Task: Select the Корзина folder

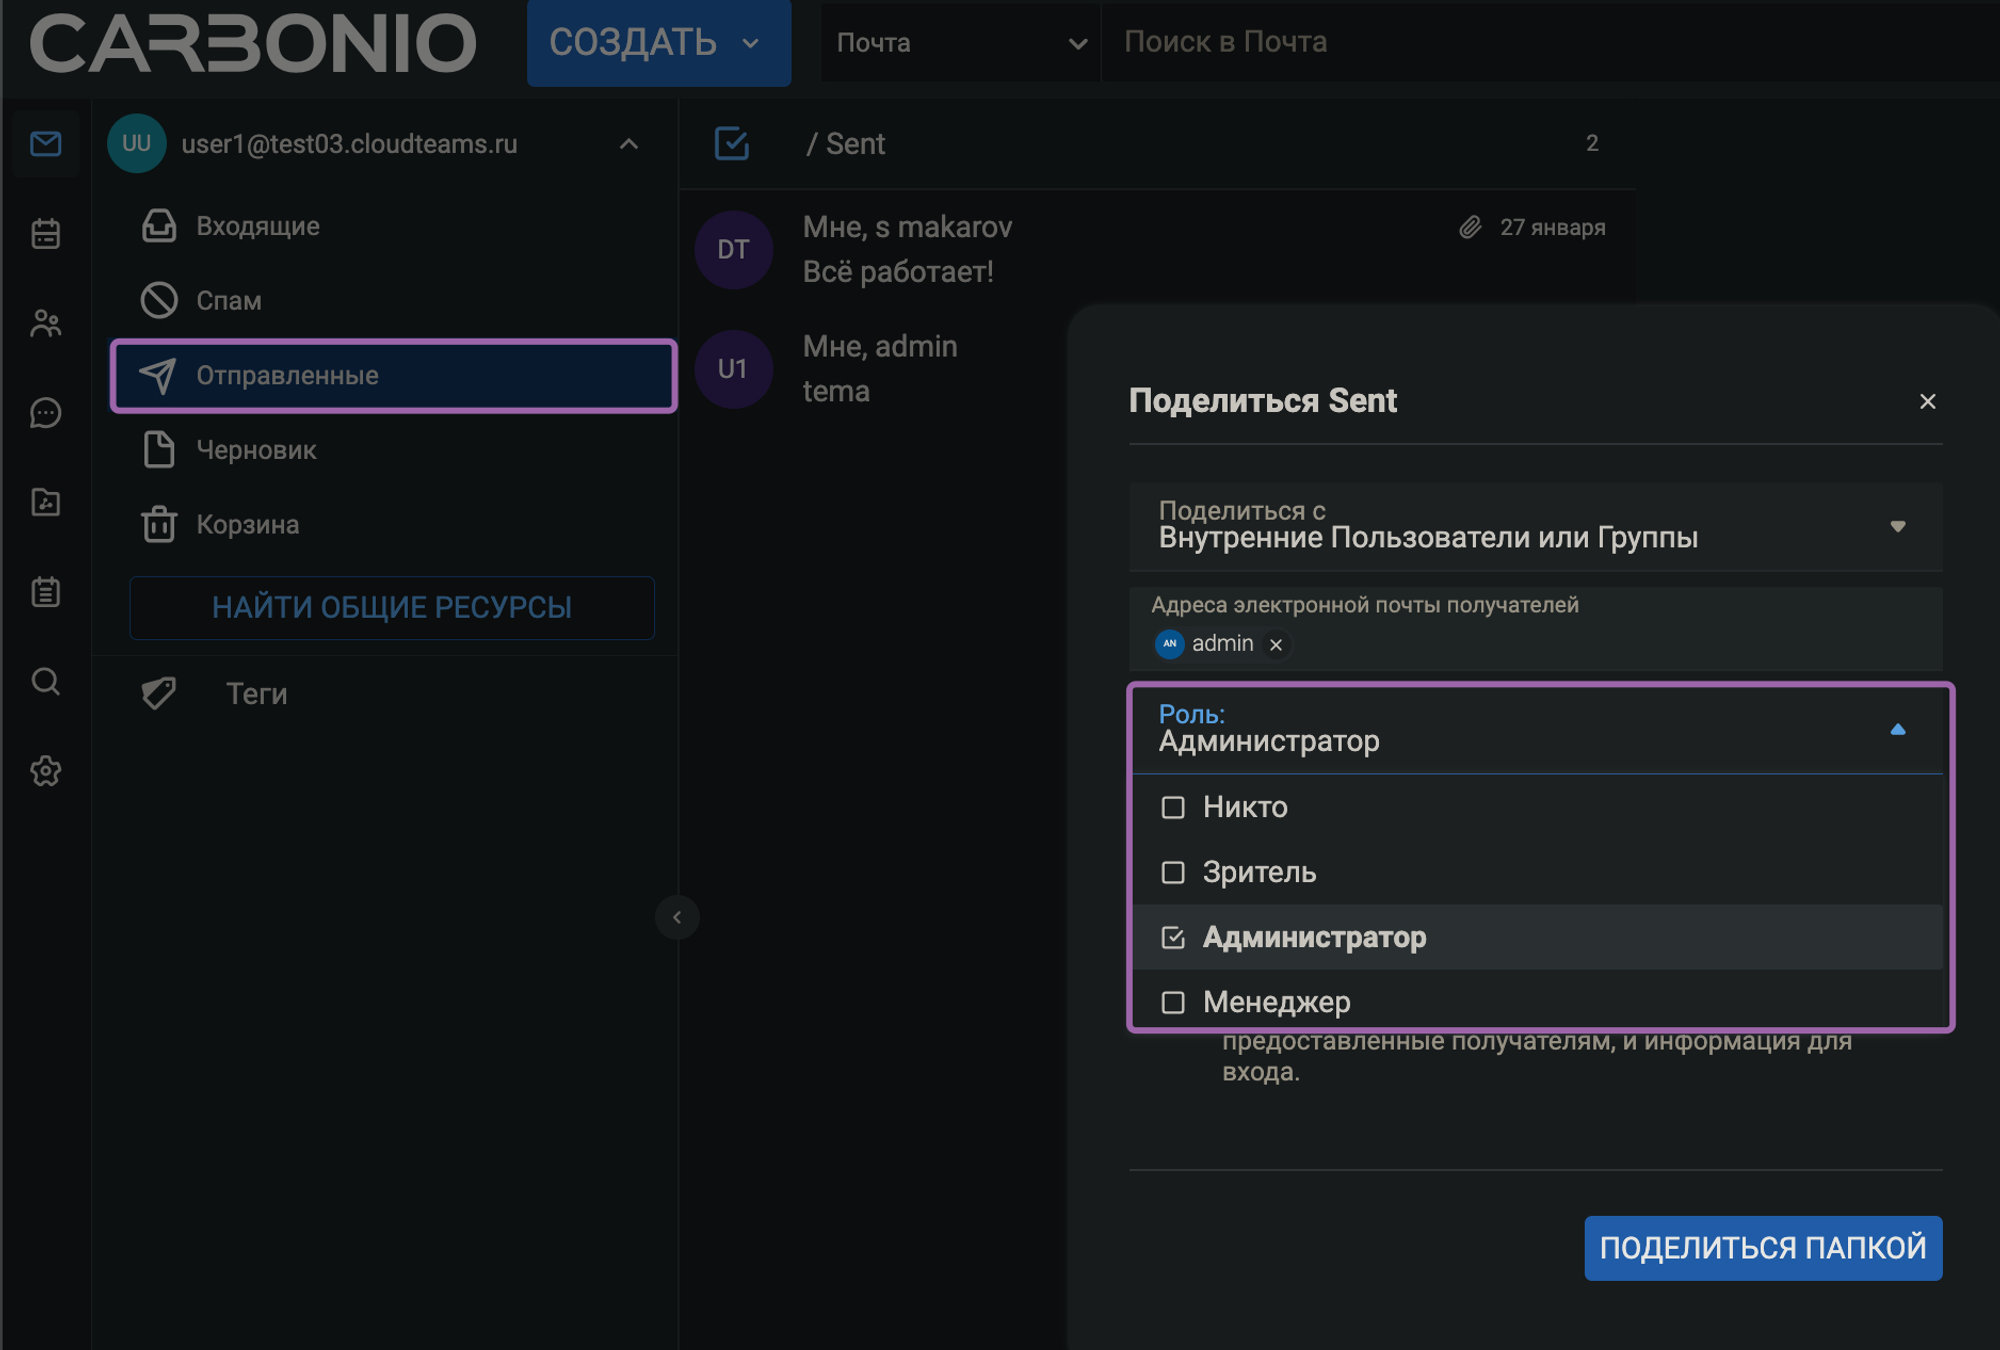Action: pyautogui.click(x=247, y=524)
